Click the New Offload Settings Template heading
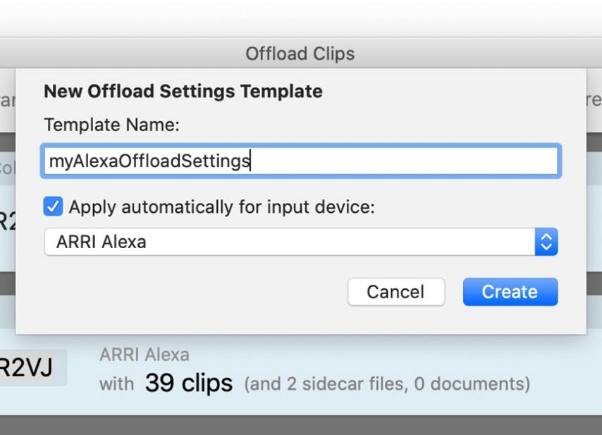602x435 pixels. click(x=183, y=91)
